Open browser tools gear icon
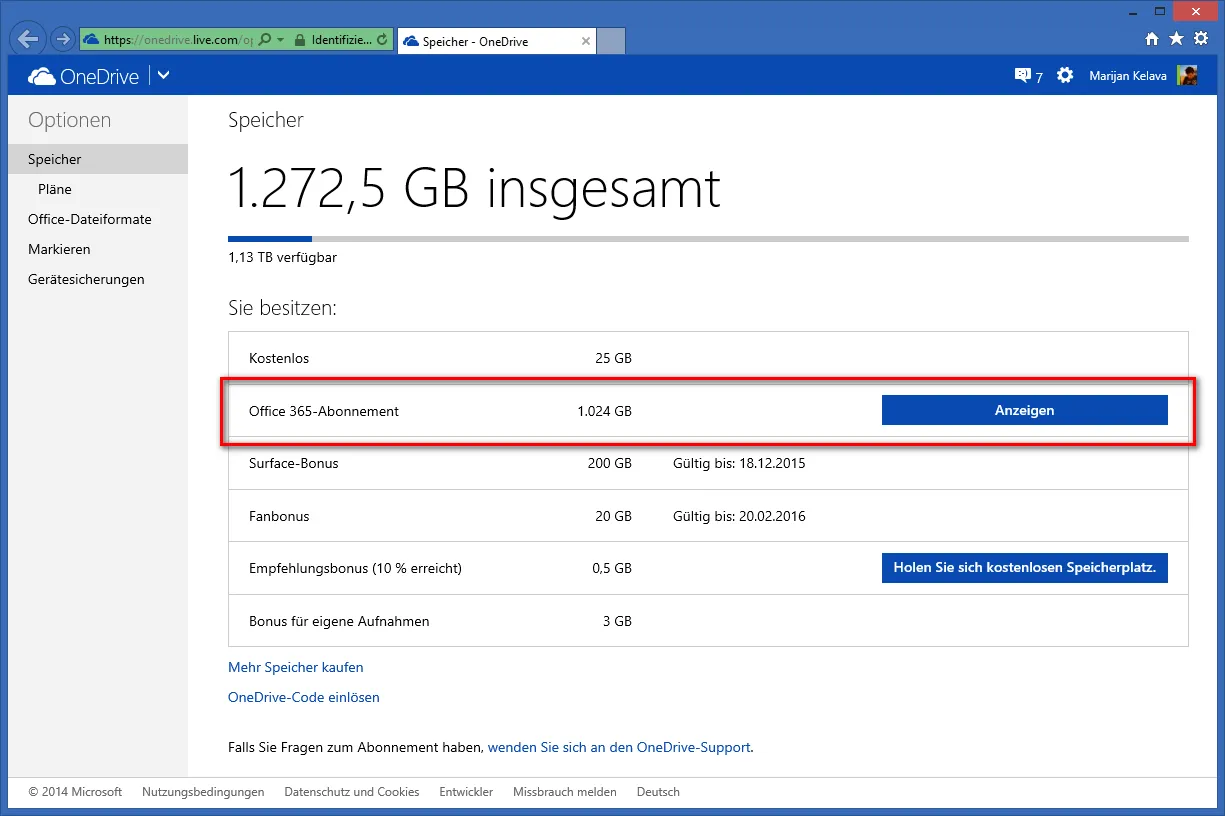 click(1199, 39)
